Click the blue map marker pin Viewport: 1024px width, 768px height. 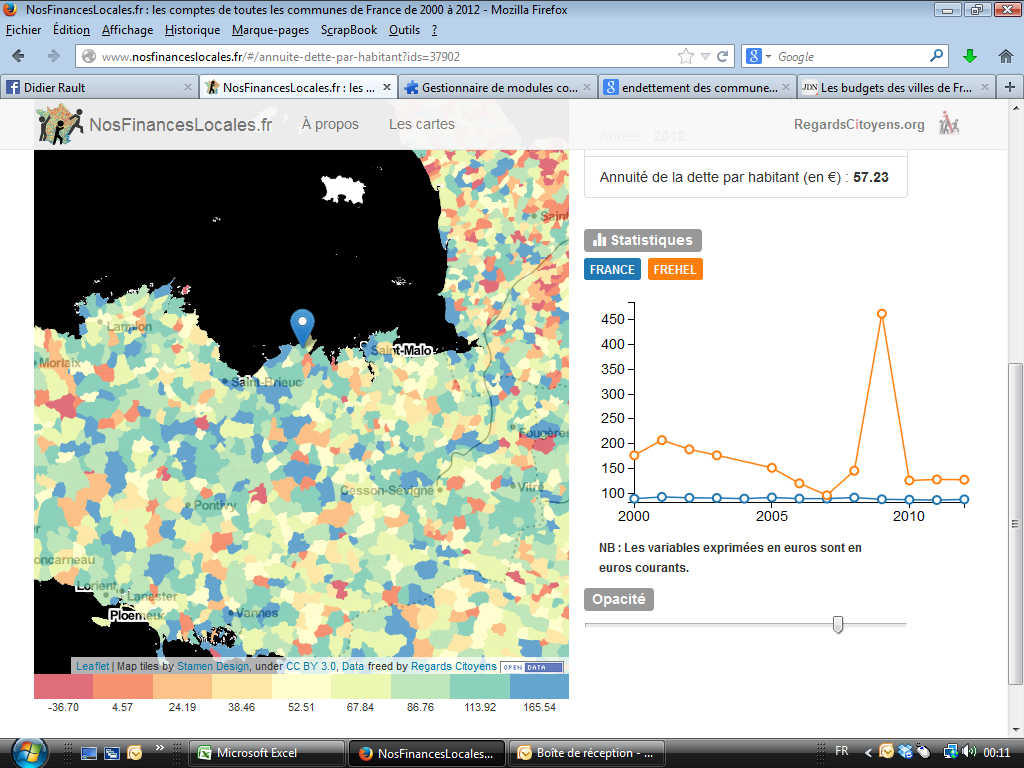coord(301,325)
